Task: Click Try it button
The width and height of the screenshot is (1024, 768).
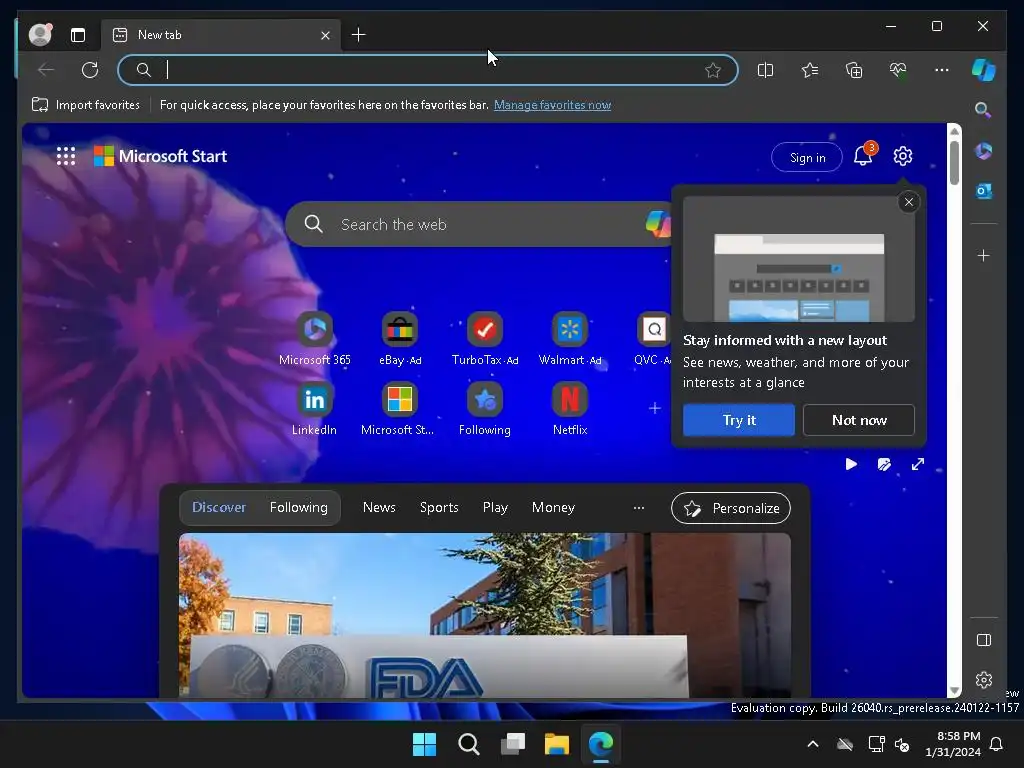Action: 739,420
